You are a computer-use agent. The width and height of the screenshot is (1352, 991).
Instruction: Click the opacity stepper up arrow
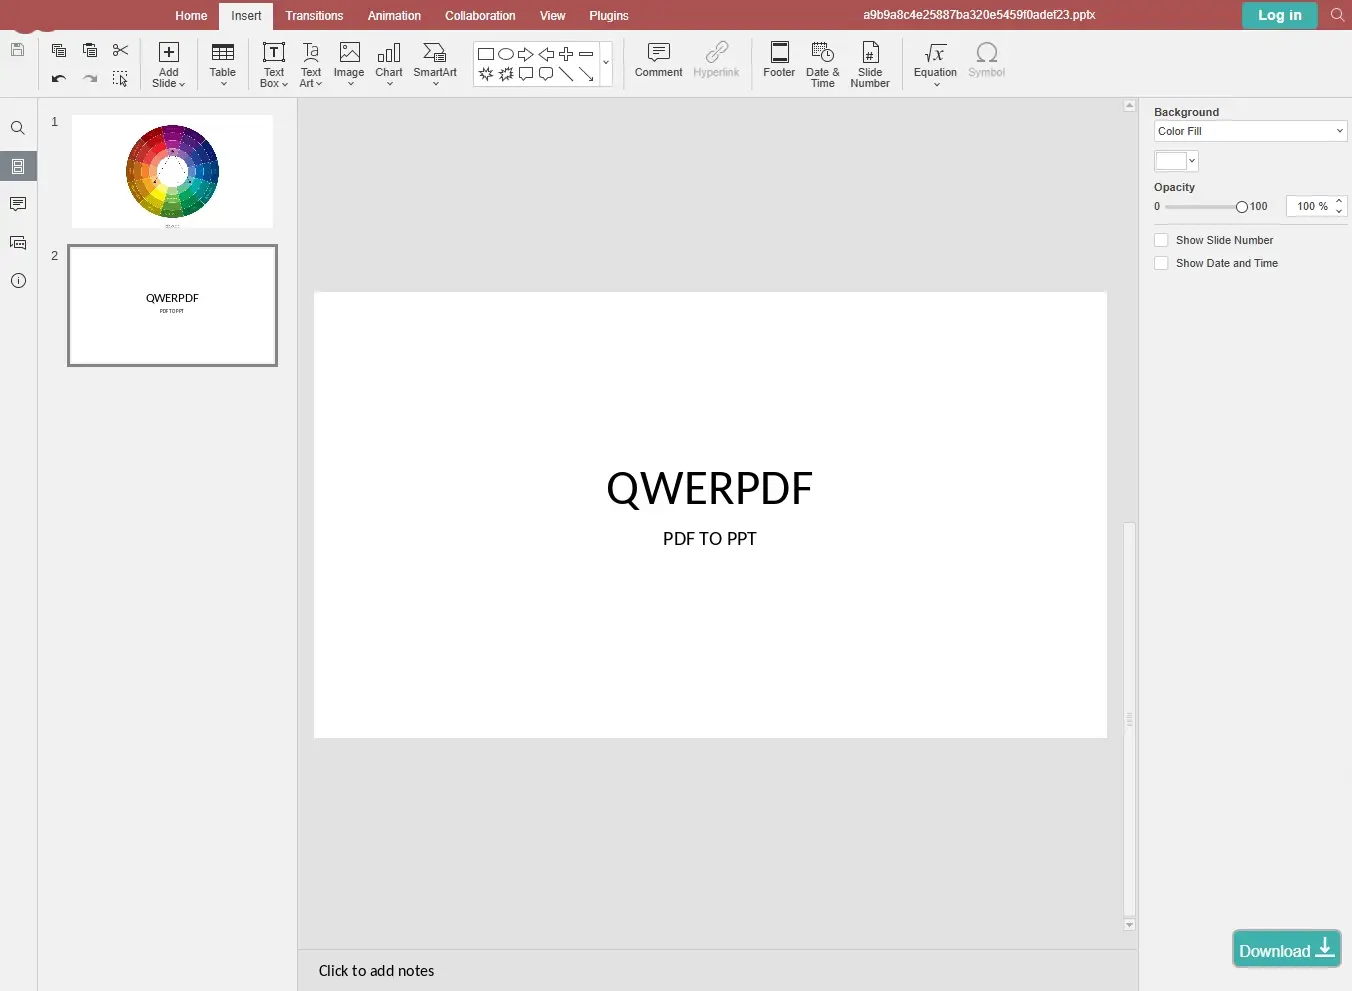pos(1339,201)
